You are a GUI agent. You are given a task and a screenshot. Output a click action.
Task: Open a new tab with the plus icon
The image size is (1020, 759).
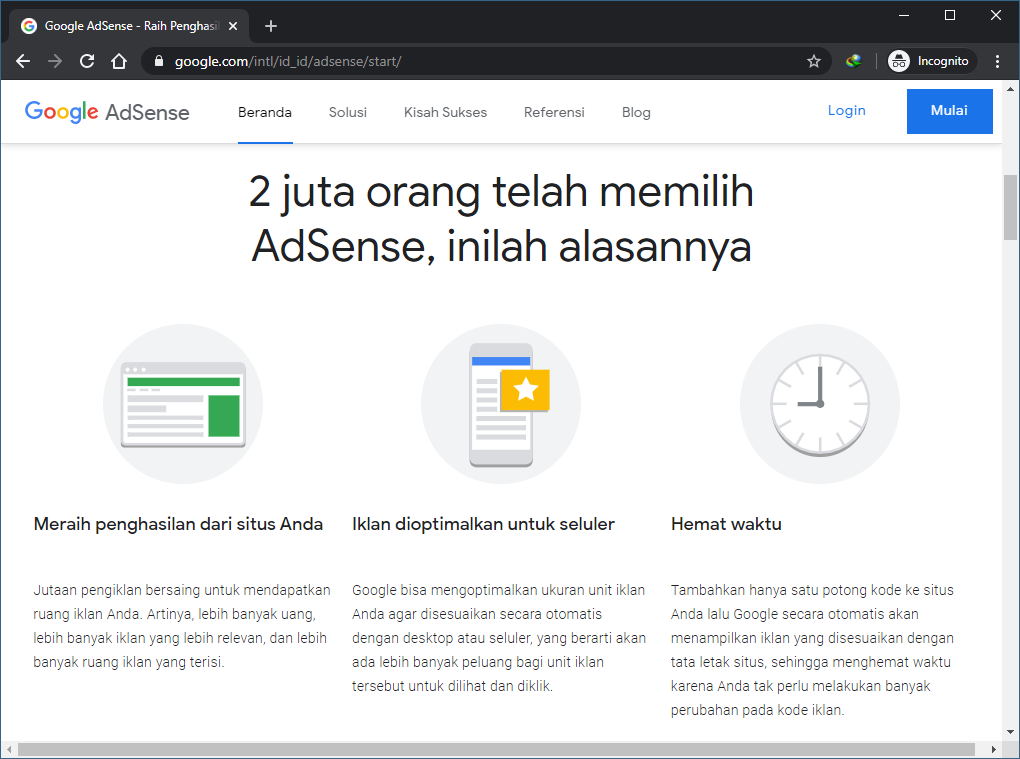[x=271, y=26]
